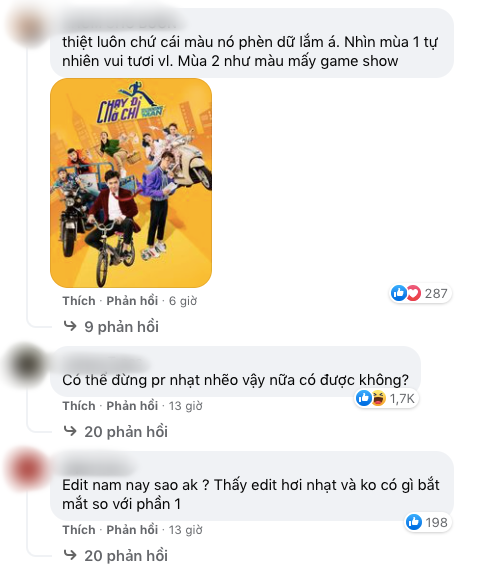Image resolution: width=493 pixels, height=570 pixels.
Task: Expand 20 phản hồi under the Edit năm nay comment
Action: [126, 555]
